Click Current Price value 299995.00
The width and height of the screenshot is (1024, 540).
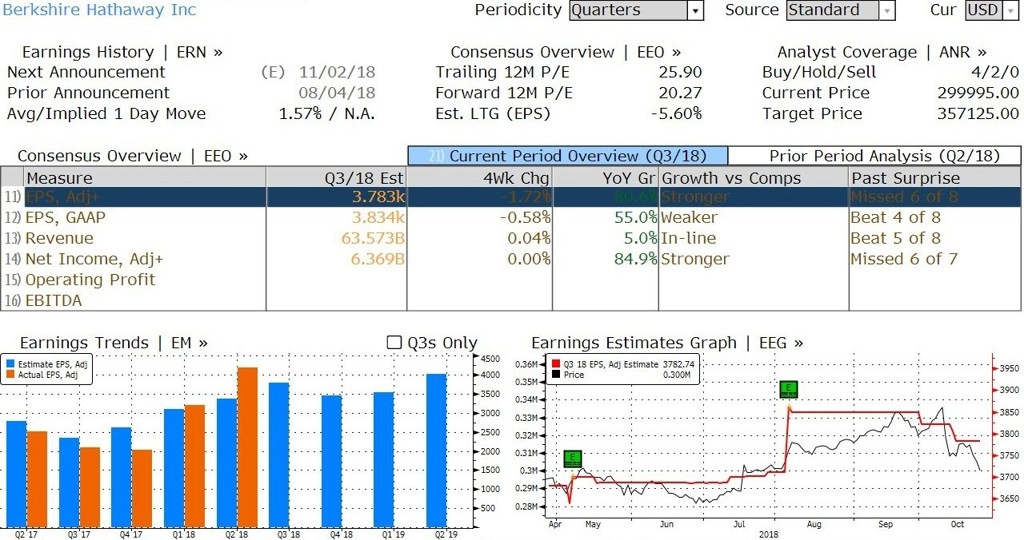pos(978,93)
